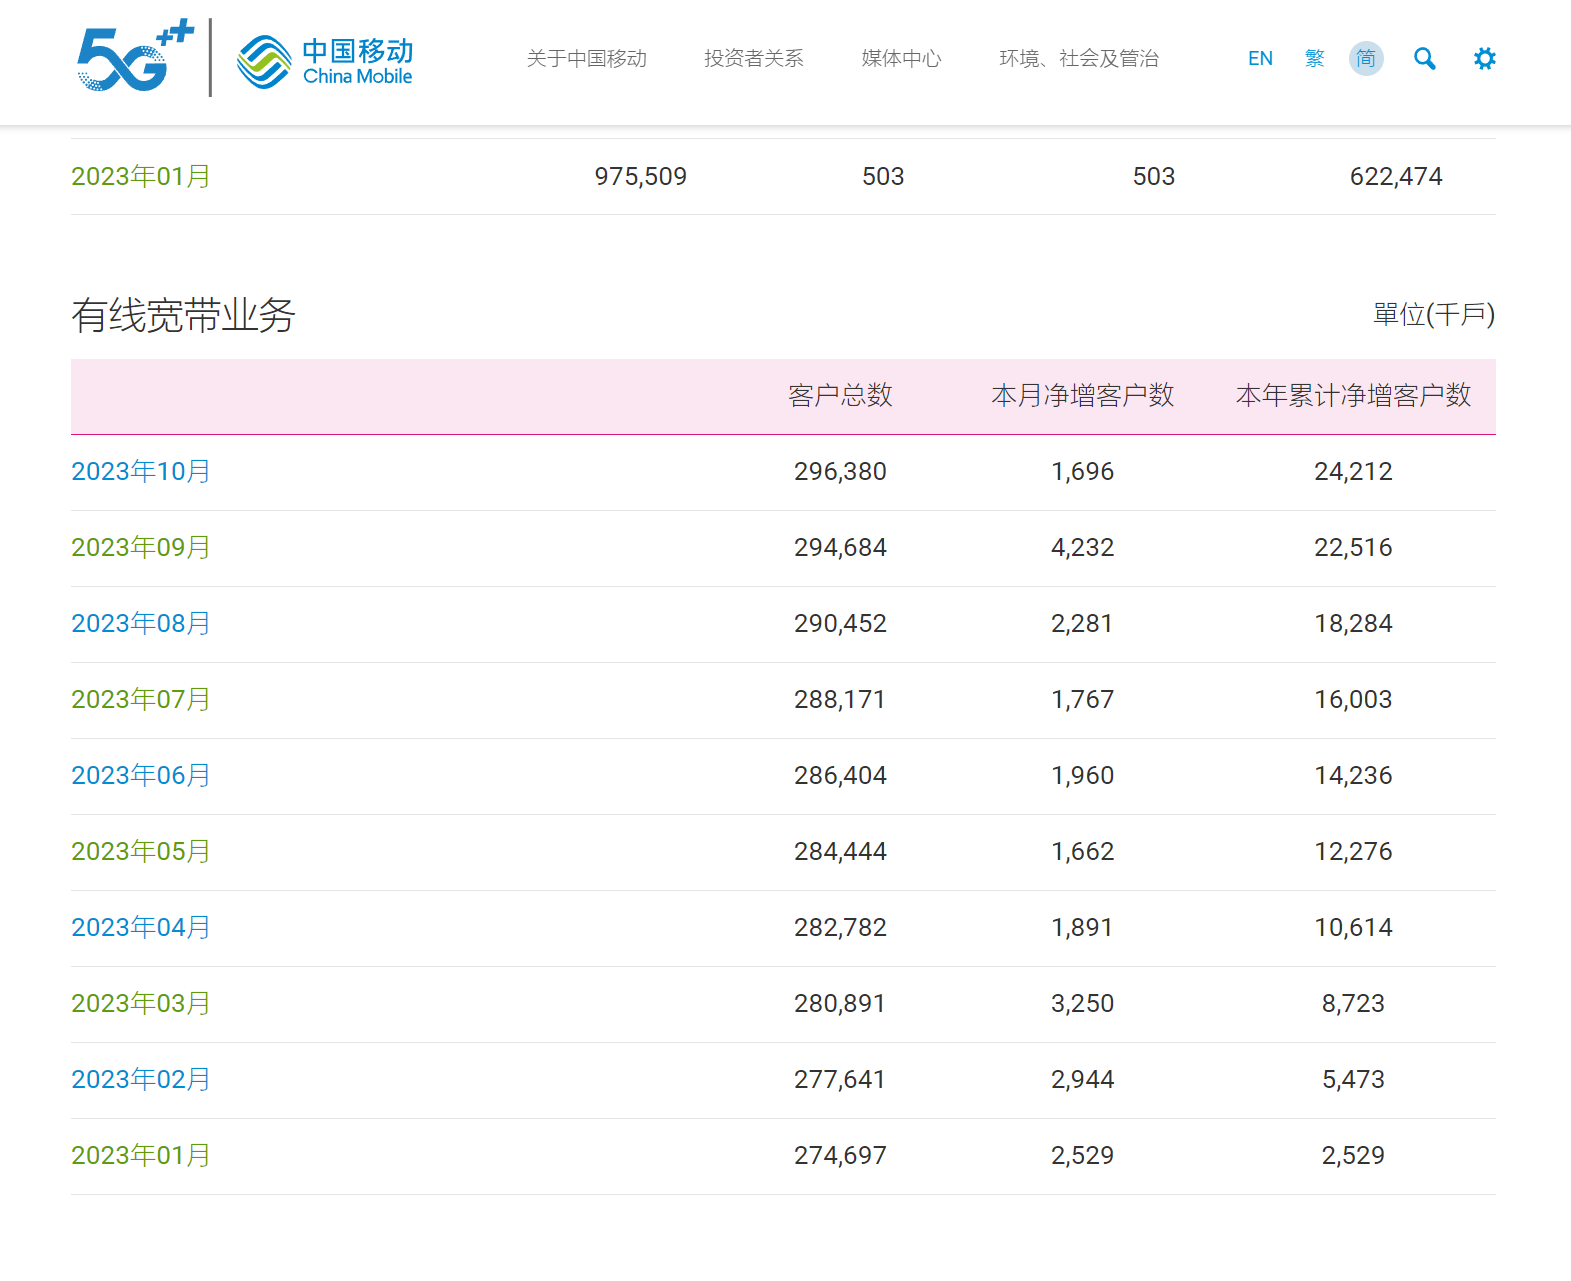Click the 客户总数 column header
1571x1281 pixels.
tap(840, 396)
